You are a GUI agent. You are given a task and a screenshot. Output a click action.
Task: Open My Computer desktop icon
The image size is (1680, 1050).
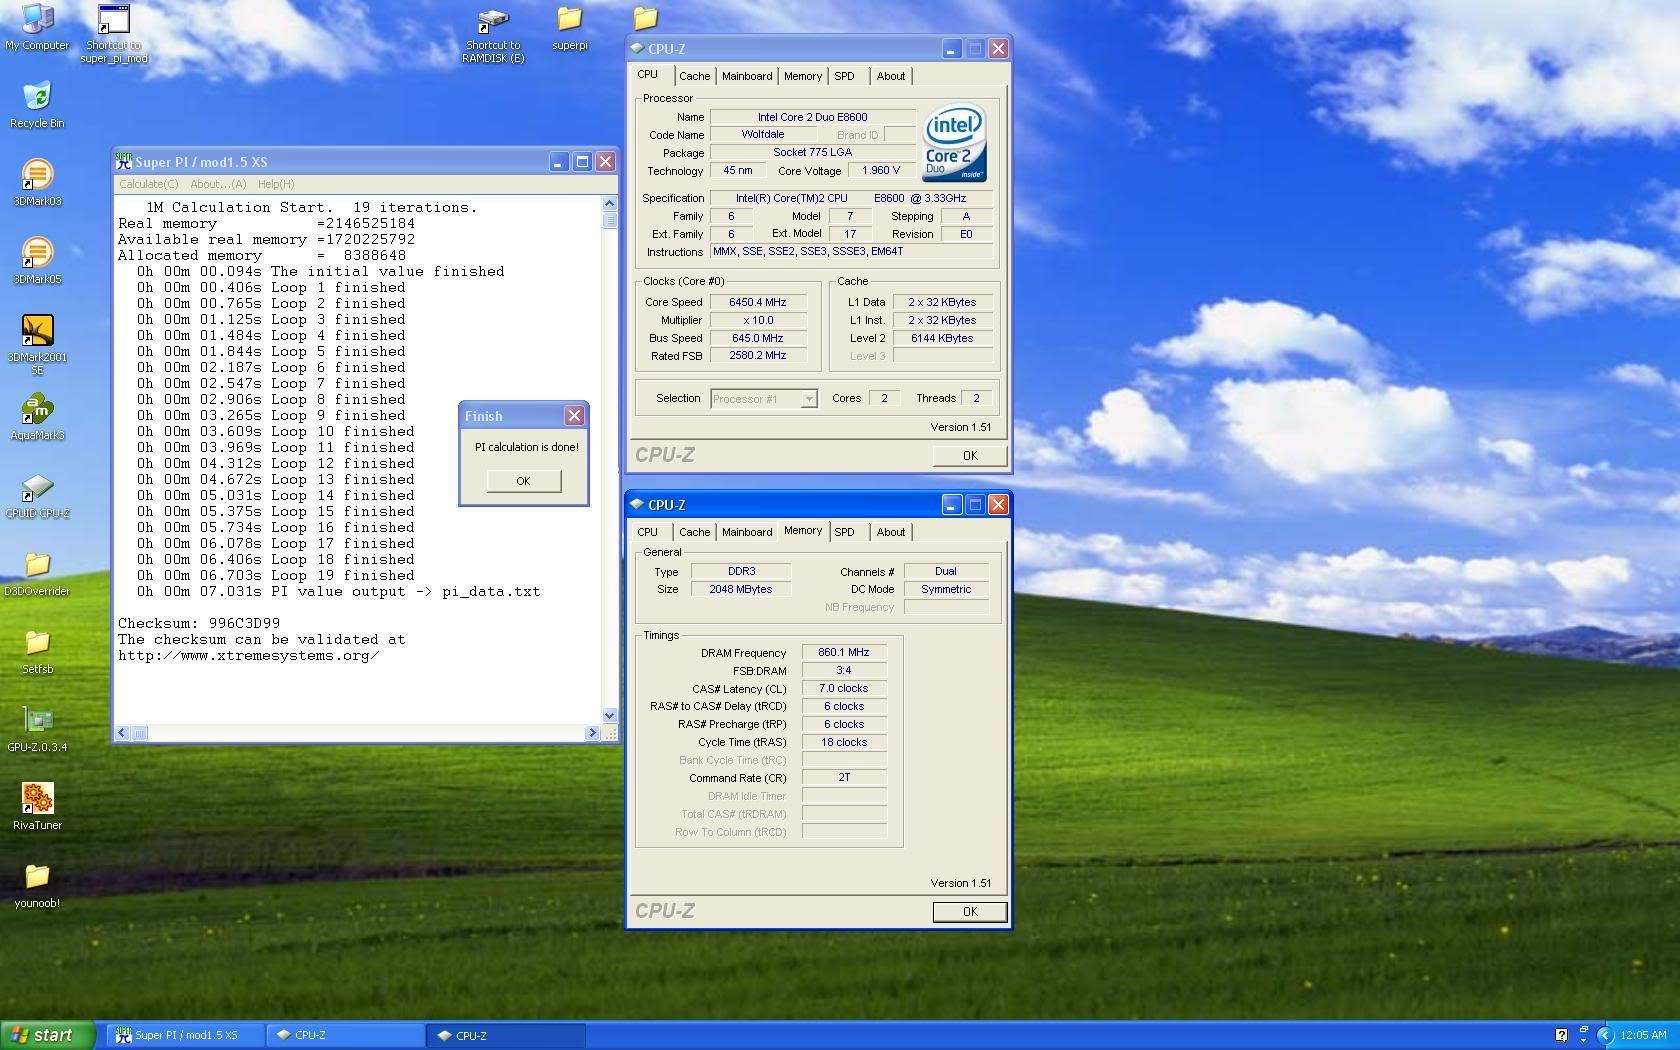tap(37, 27)
